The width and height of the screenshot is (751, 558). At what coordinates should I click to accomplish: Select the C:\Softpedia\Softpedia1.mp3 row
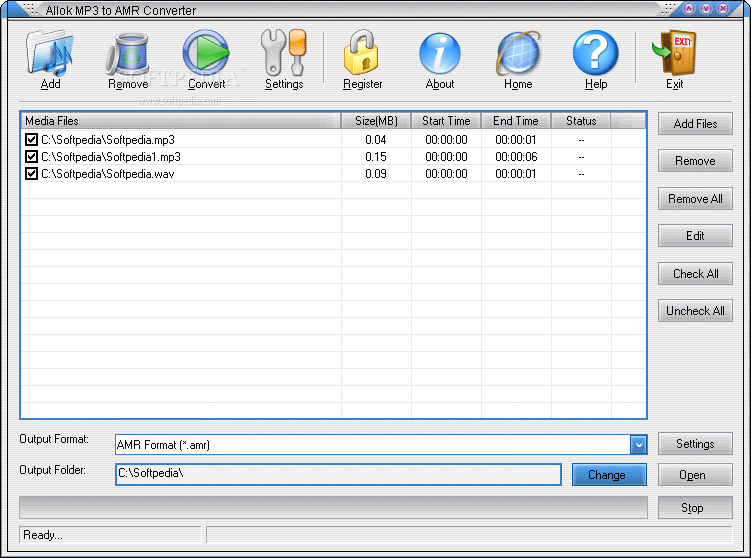(x=333, y=157)
